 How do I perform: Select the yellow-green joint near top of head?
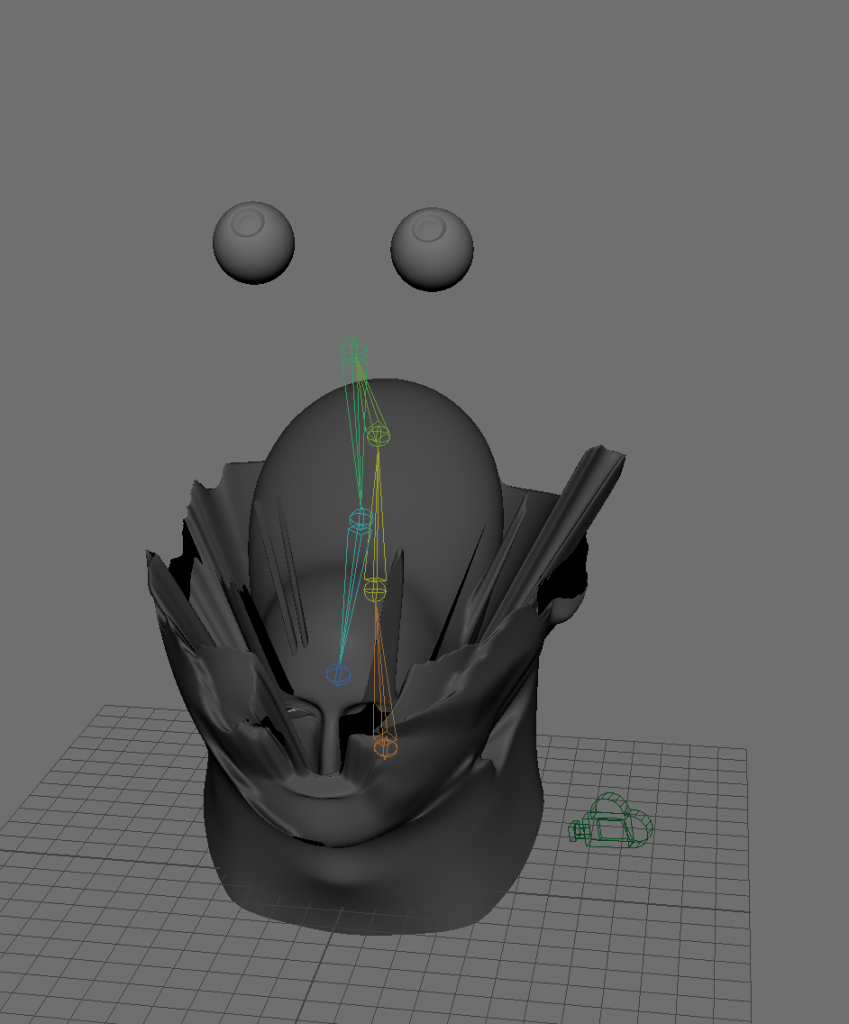pyautogui.click(x=377, y=434)
